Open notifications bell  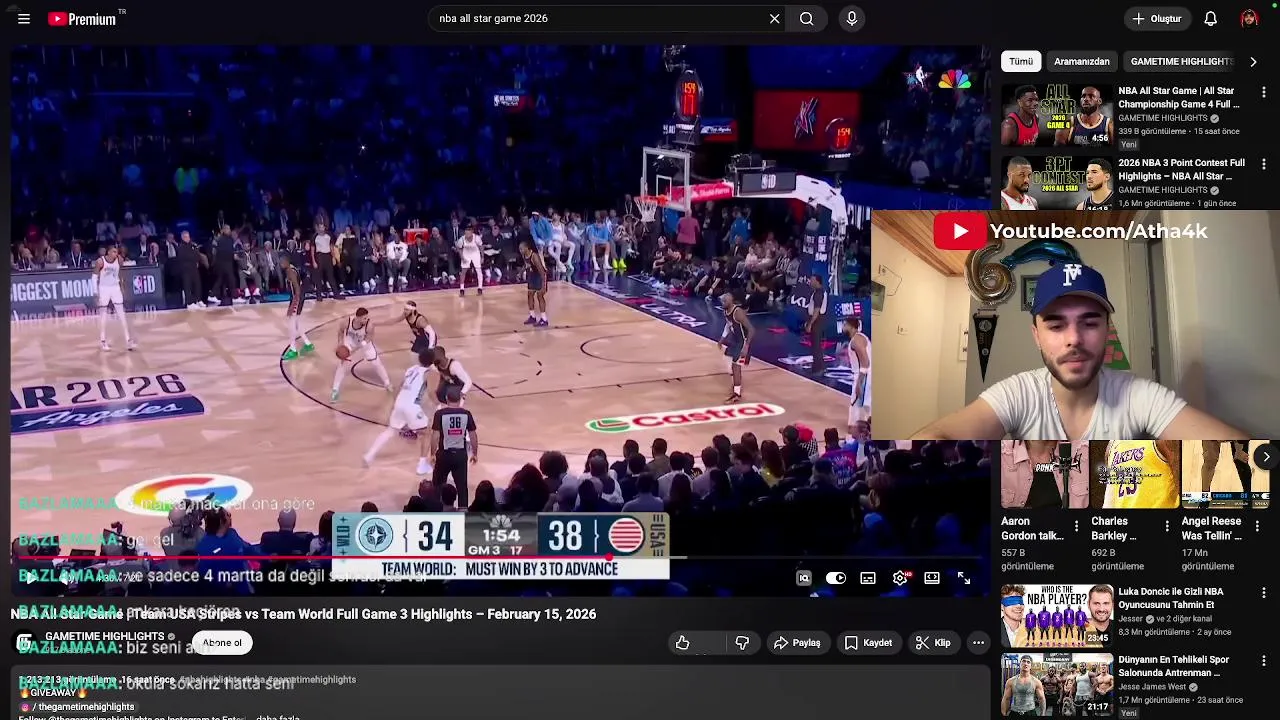[x=1210, y=18]
